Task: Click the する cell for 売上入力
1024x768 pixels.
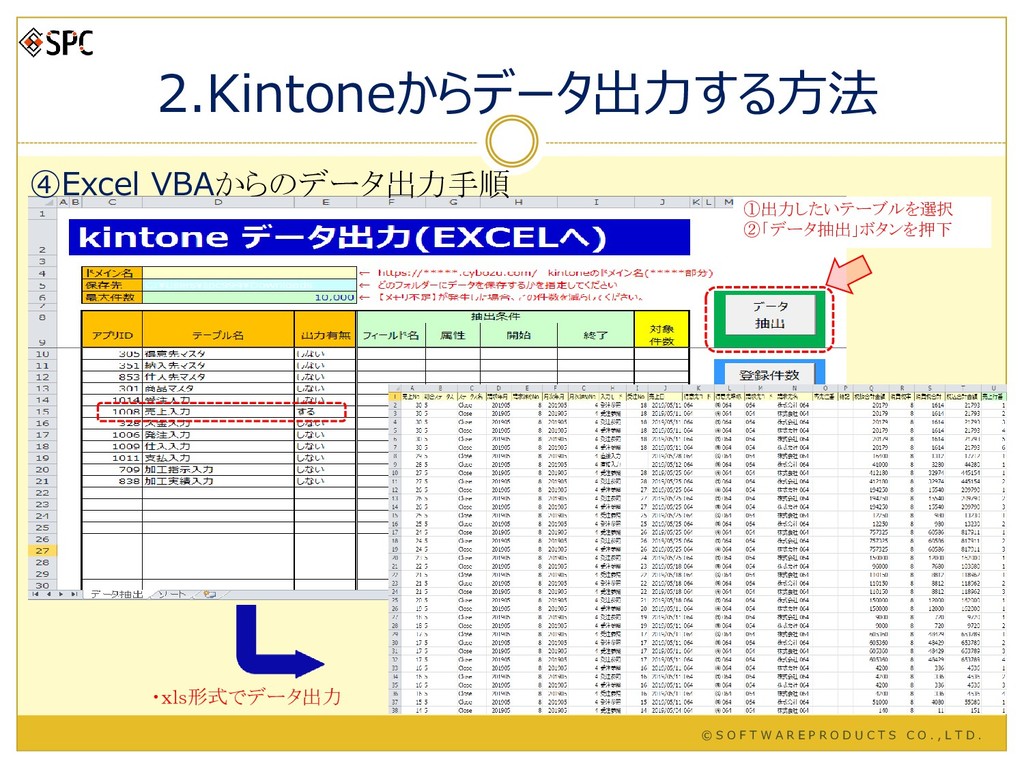Action: coord(325,411)
